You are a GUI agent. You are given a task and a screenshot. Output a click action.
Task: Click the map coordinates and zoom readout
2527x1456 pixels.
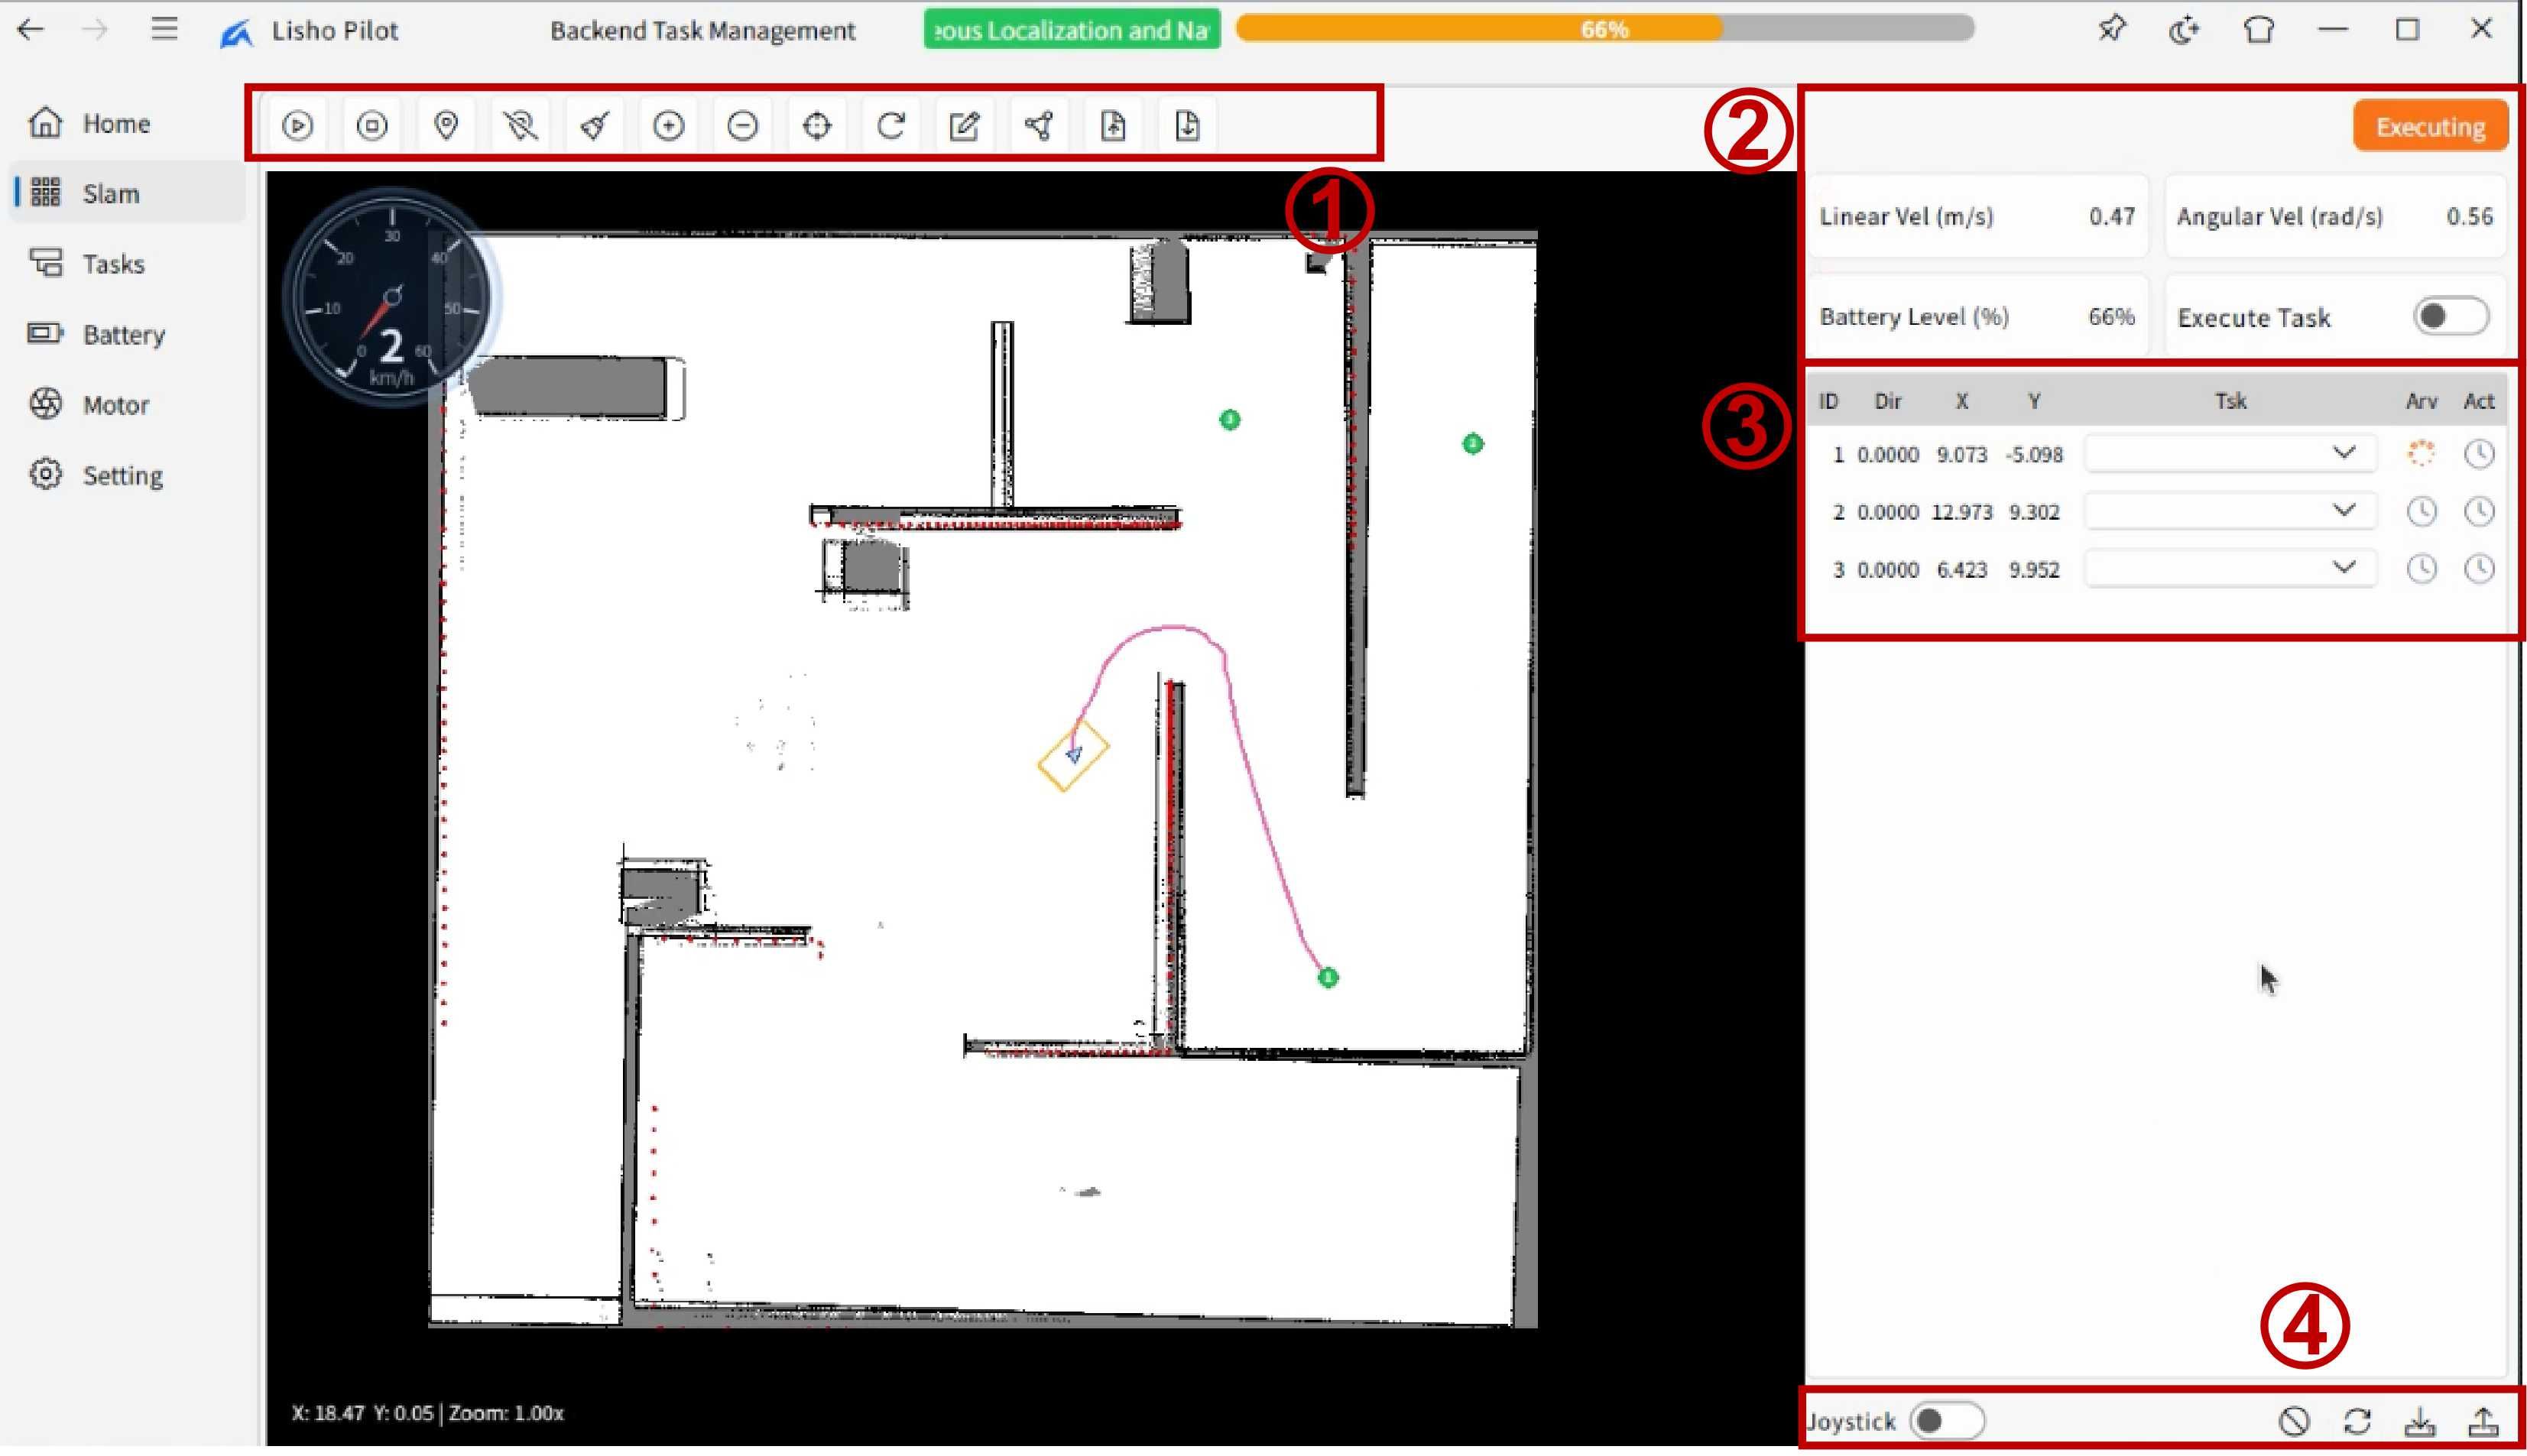[x=427, y=1413]
